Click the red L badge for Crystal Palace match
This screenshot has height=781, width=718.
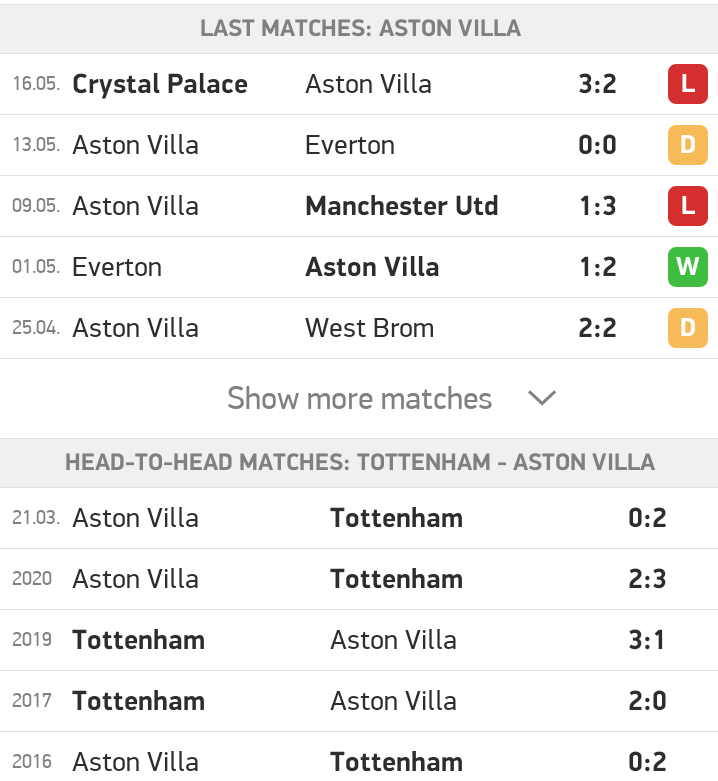[687, 84]
